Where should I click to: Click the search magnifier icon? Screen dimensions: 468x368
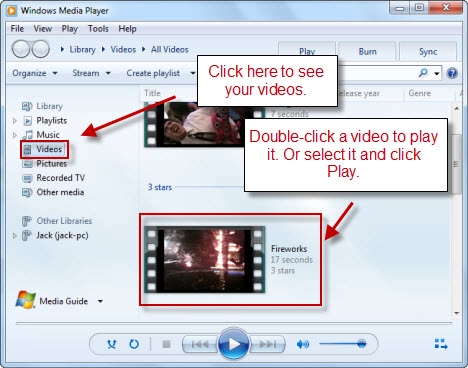pyautogui.click(x=423, y=73)
